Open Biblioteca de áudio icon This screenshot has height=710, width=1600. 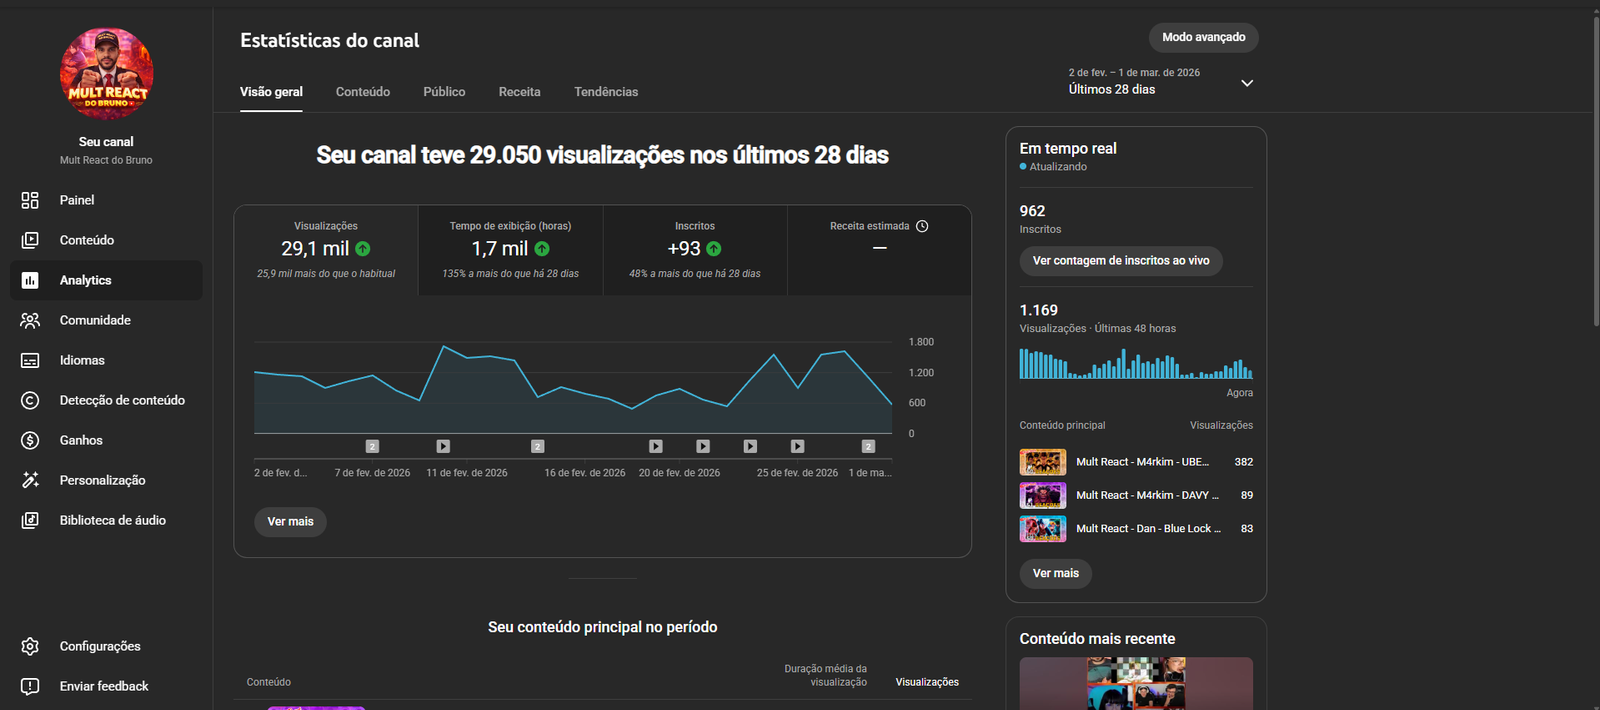(30, 520)
